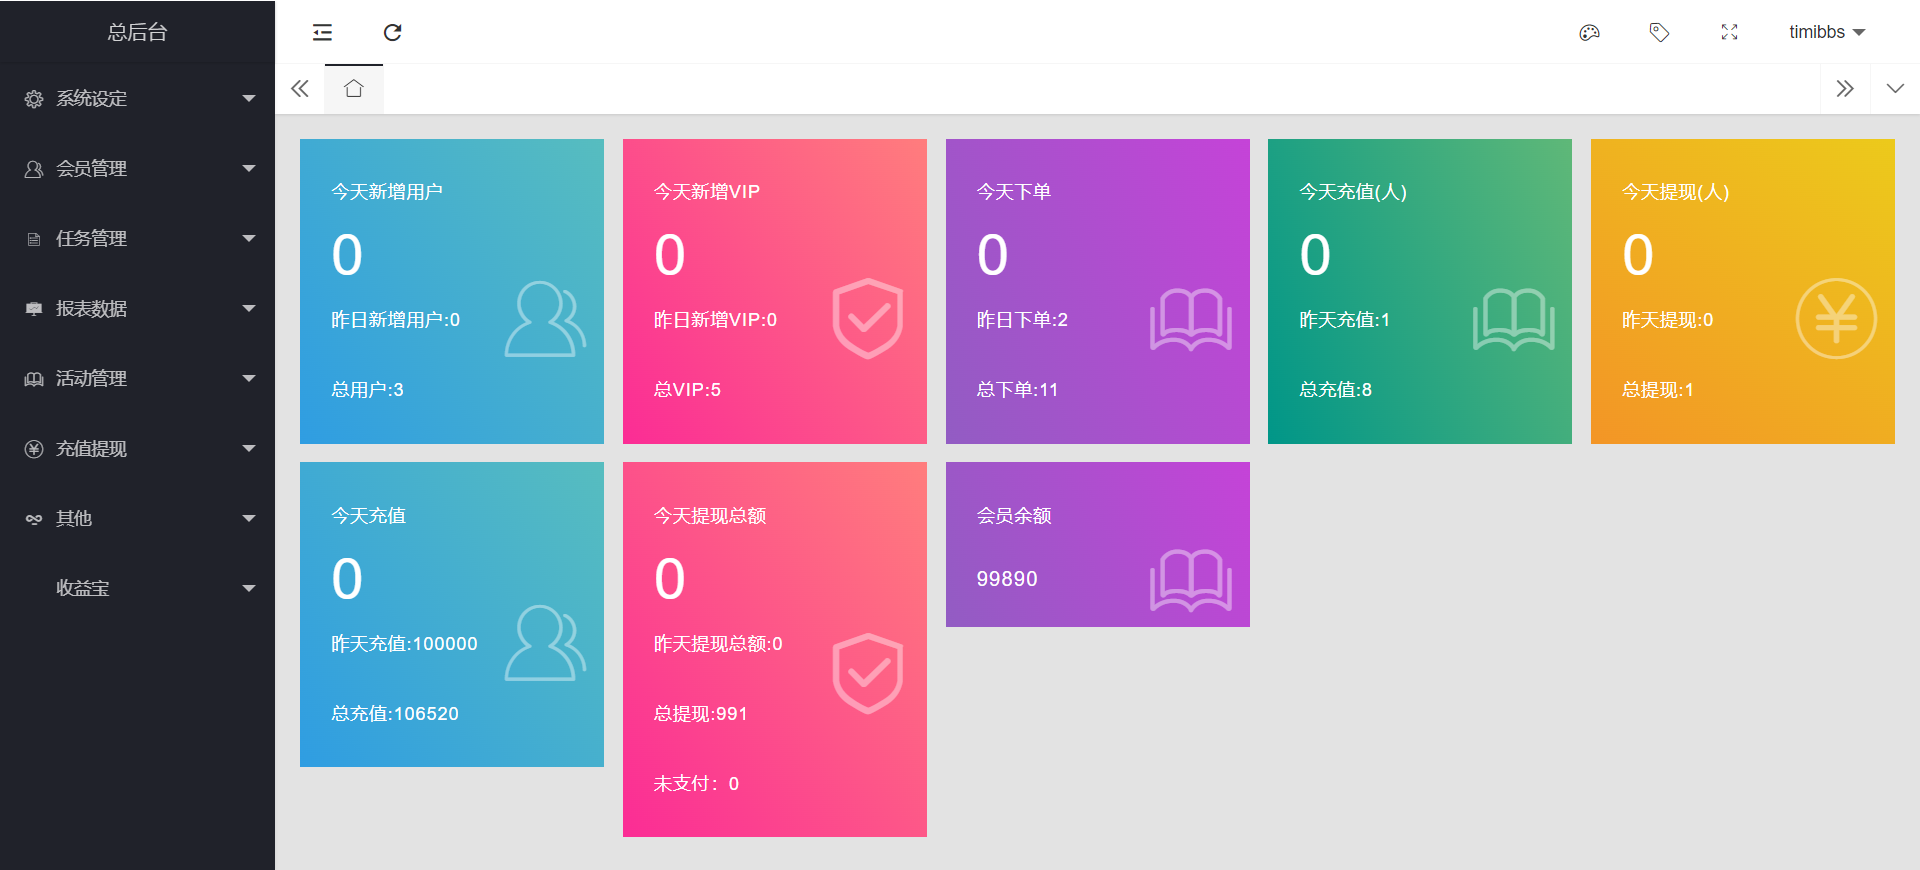Click the shield icon on 今天新增VIP card
Image resolution: width=1920 pixels, height=870 pixels.
point(867,319)
